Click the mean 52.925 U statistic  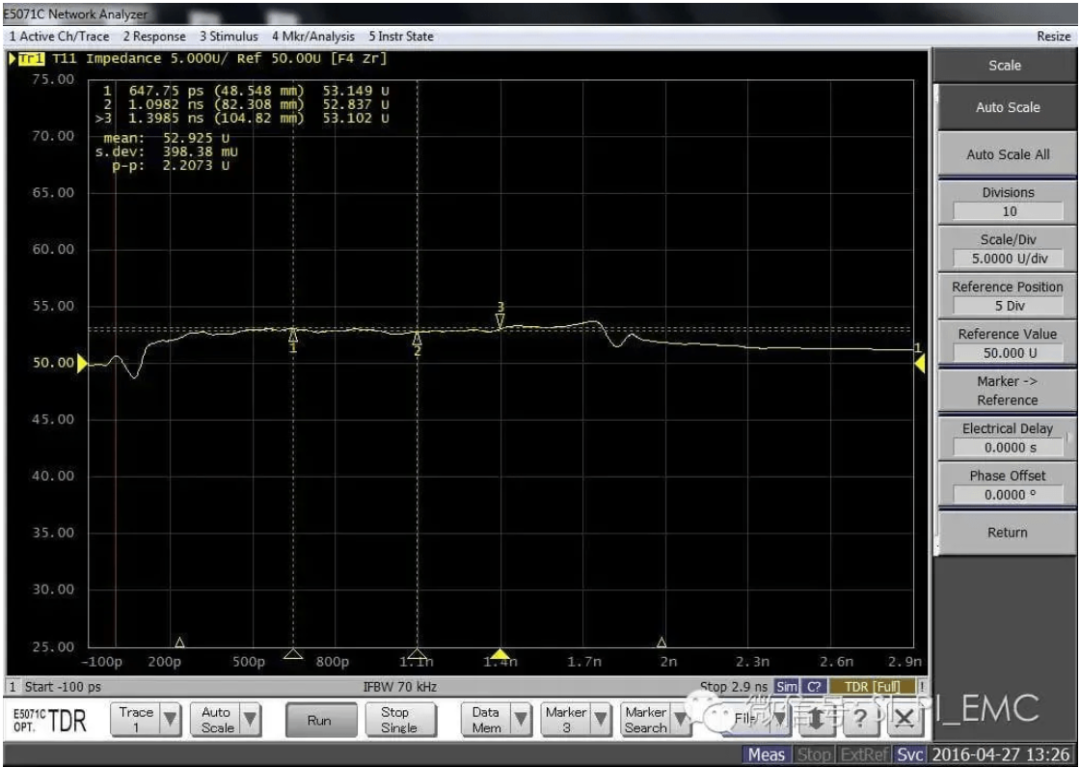point(166,138)
